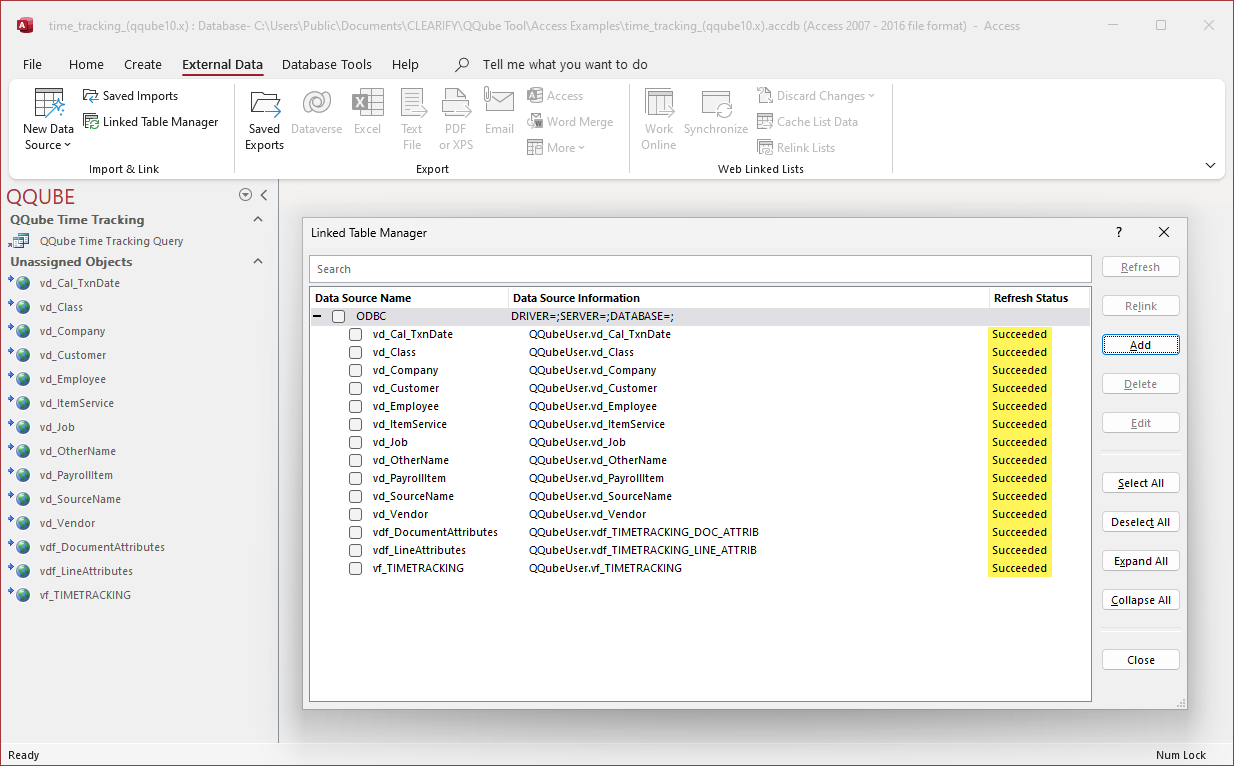Check the vf_TIMETRACKING checkbox in dialog

(355, 568)
